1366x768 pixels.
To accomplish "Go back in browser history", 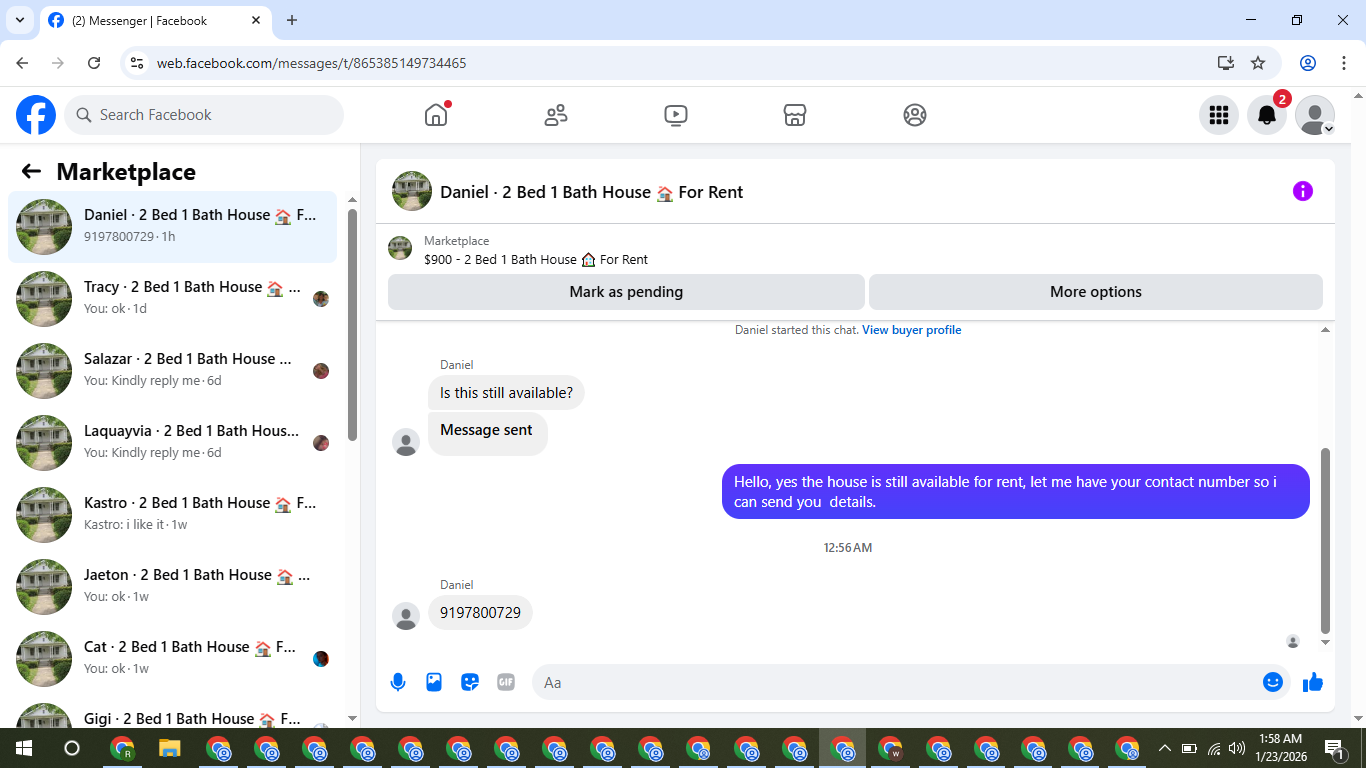I will coord(22,63).
